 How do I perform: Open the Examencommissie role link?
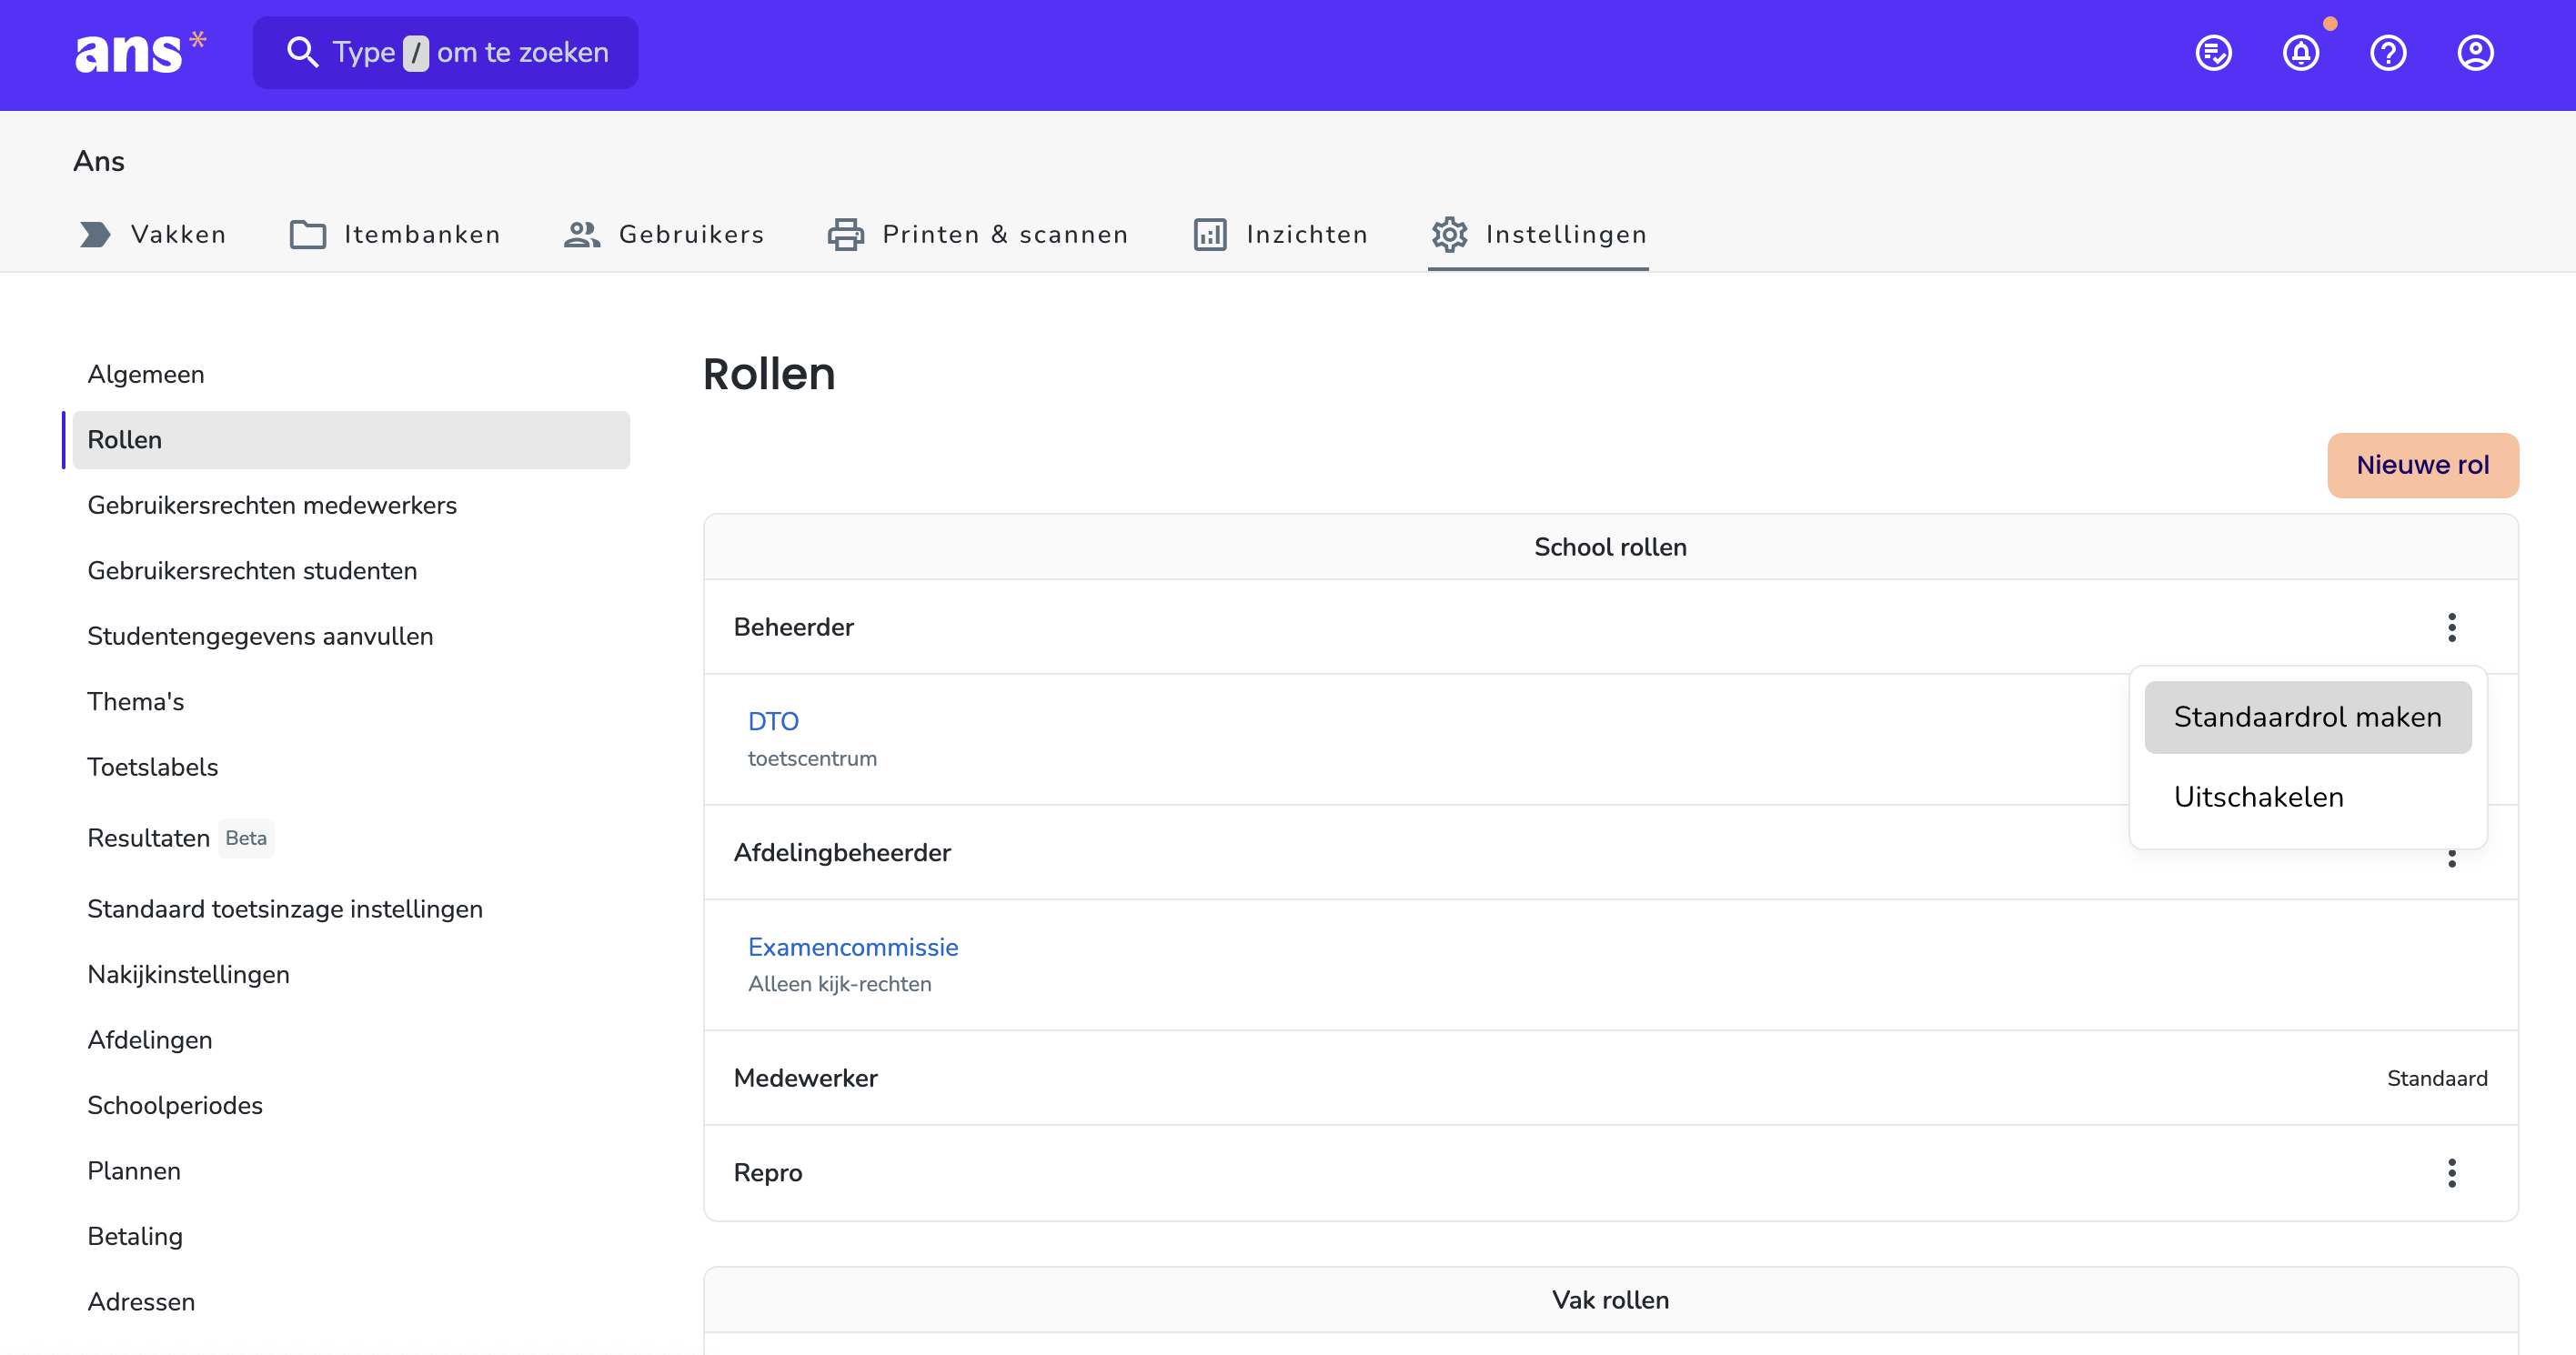point(853,947)
